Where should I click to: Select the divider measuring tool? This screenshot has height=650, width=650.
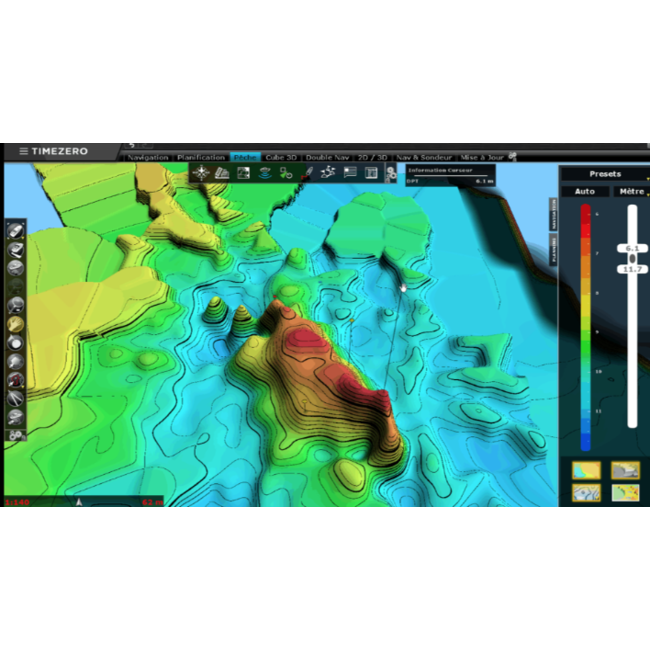pos(16,398)
